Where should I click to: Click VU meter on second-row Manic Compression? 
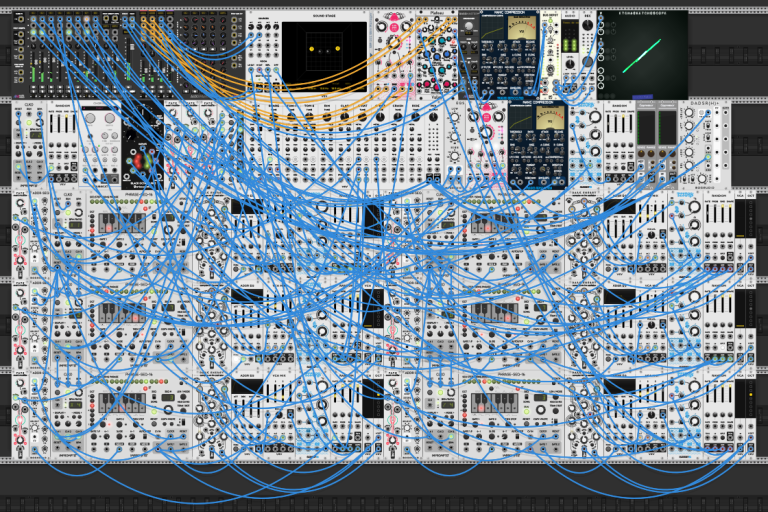click(550, 118)
